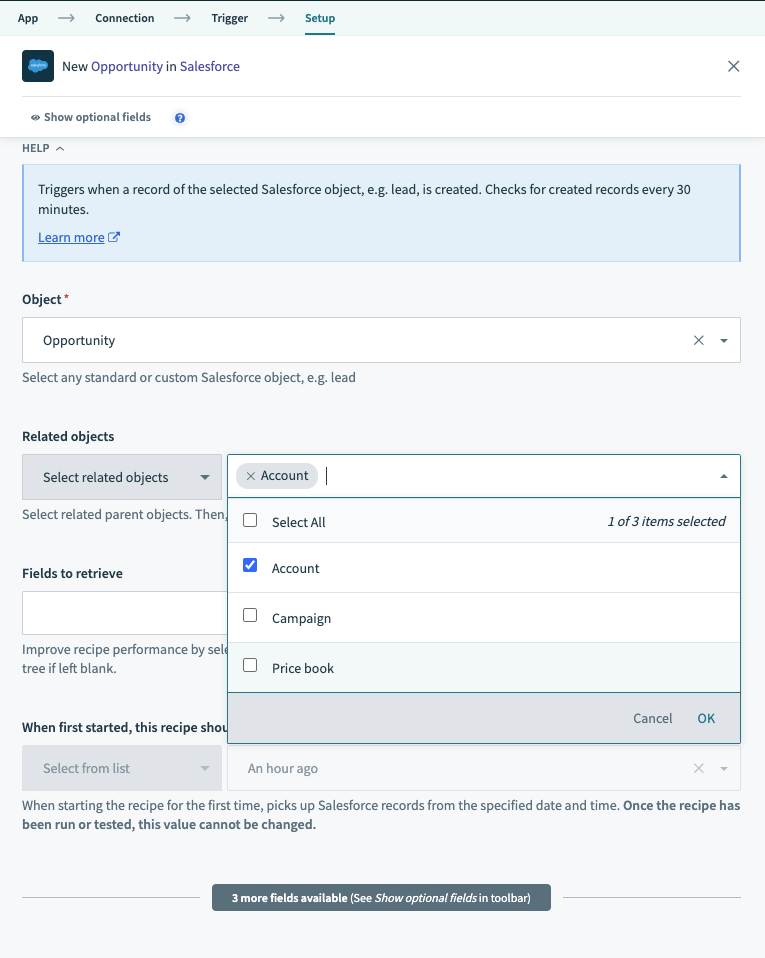Confirm selection by clicking OK
The width and height of the screenshot is (765, 958).
[706, 718]
